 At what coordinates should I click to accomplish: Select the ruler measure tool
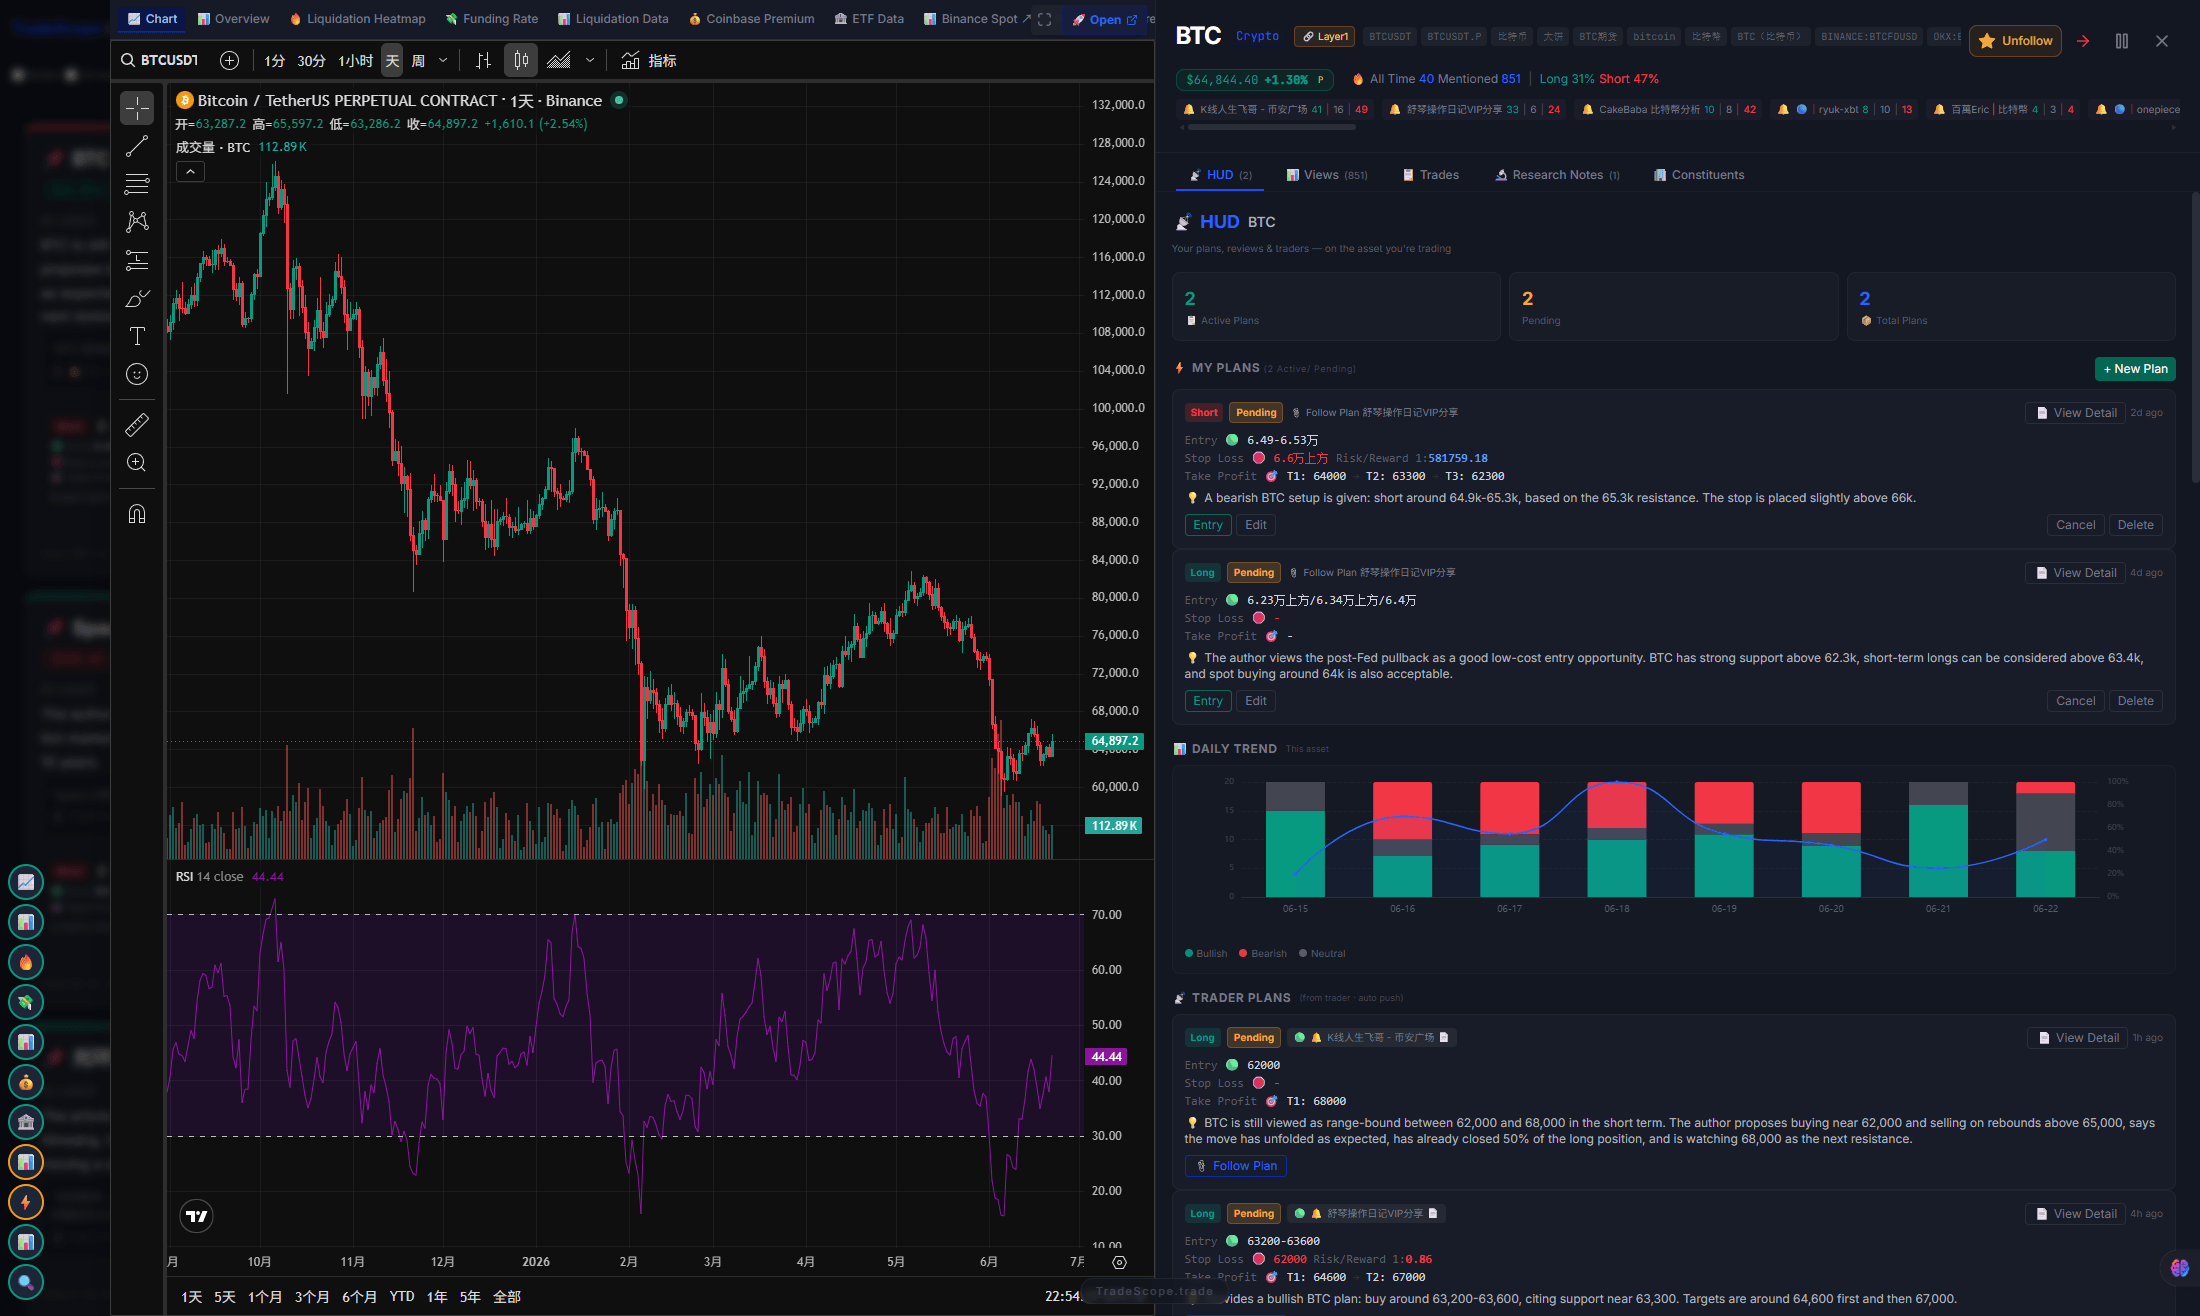click(x=137, y=425)
